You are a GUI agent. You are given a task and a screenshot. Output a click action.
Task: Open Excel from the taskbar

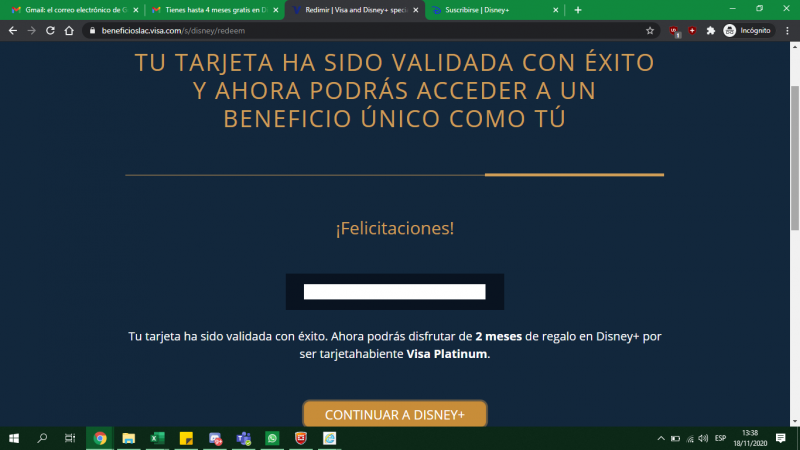157,438
